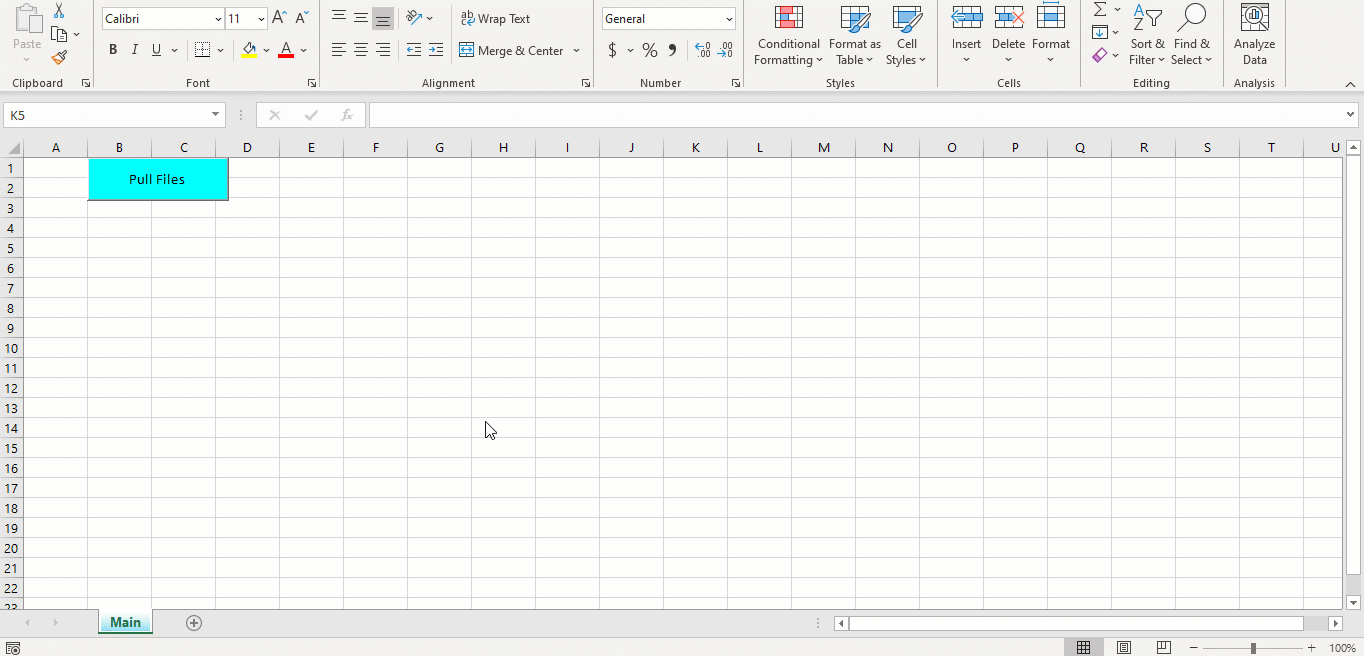Click the Pull Files button

[158, 179]
